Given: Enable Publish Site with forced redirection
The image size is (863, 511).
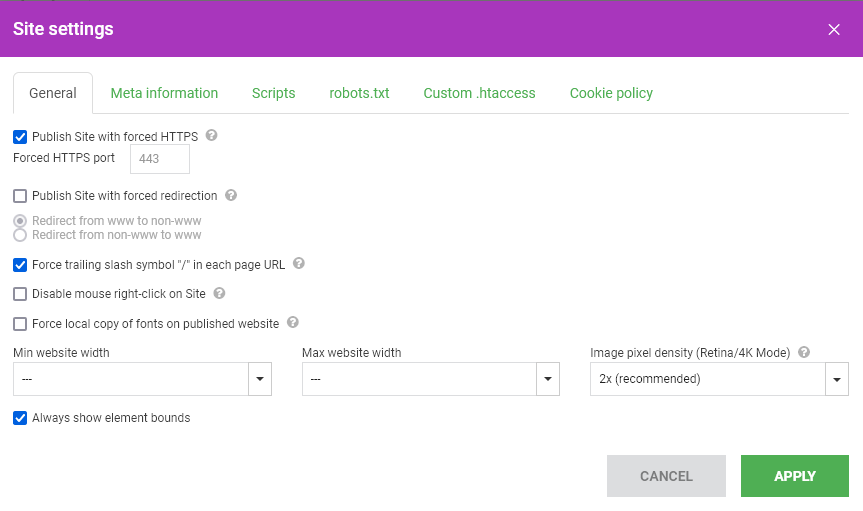Looking at the screenshot, I should click(x=20, y=196).
